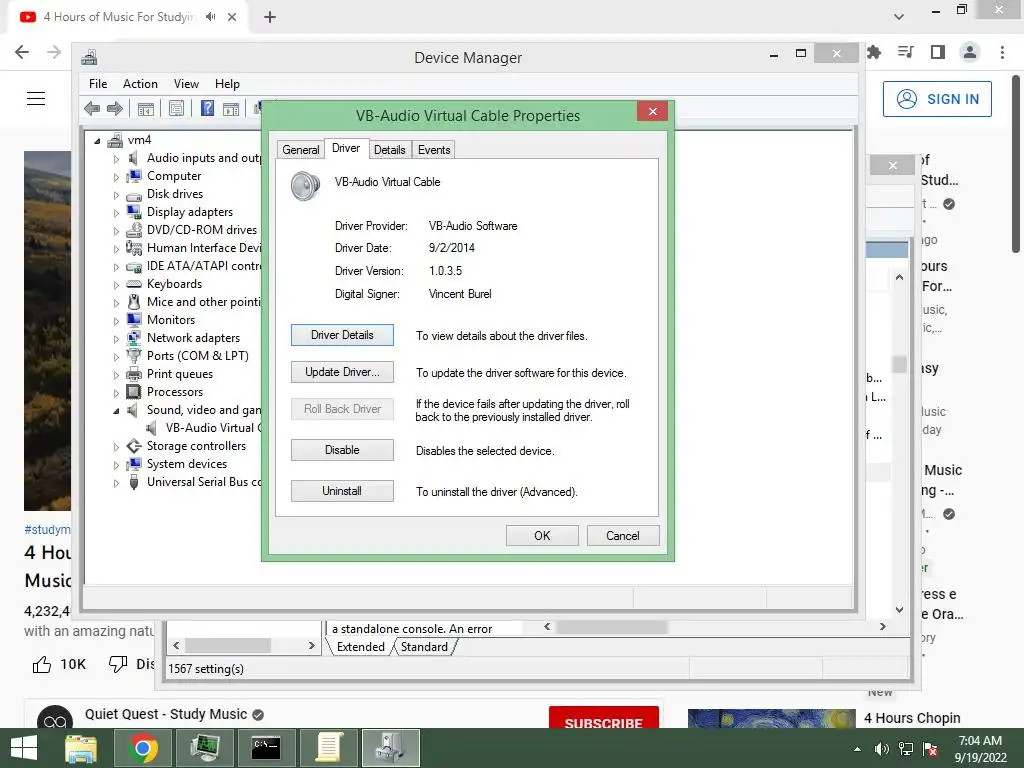Screen dimensions: 1024x768
Task: Click the Chrome page vertical scrollbar
Action: click(1016, 162)
